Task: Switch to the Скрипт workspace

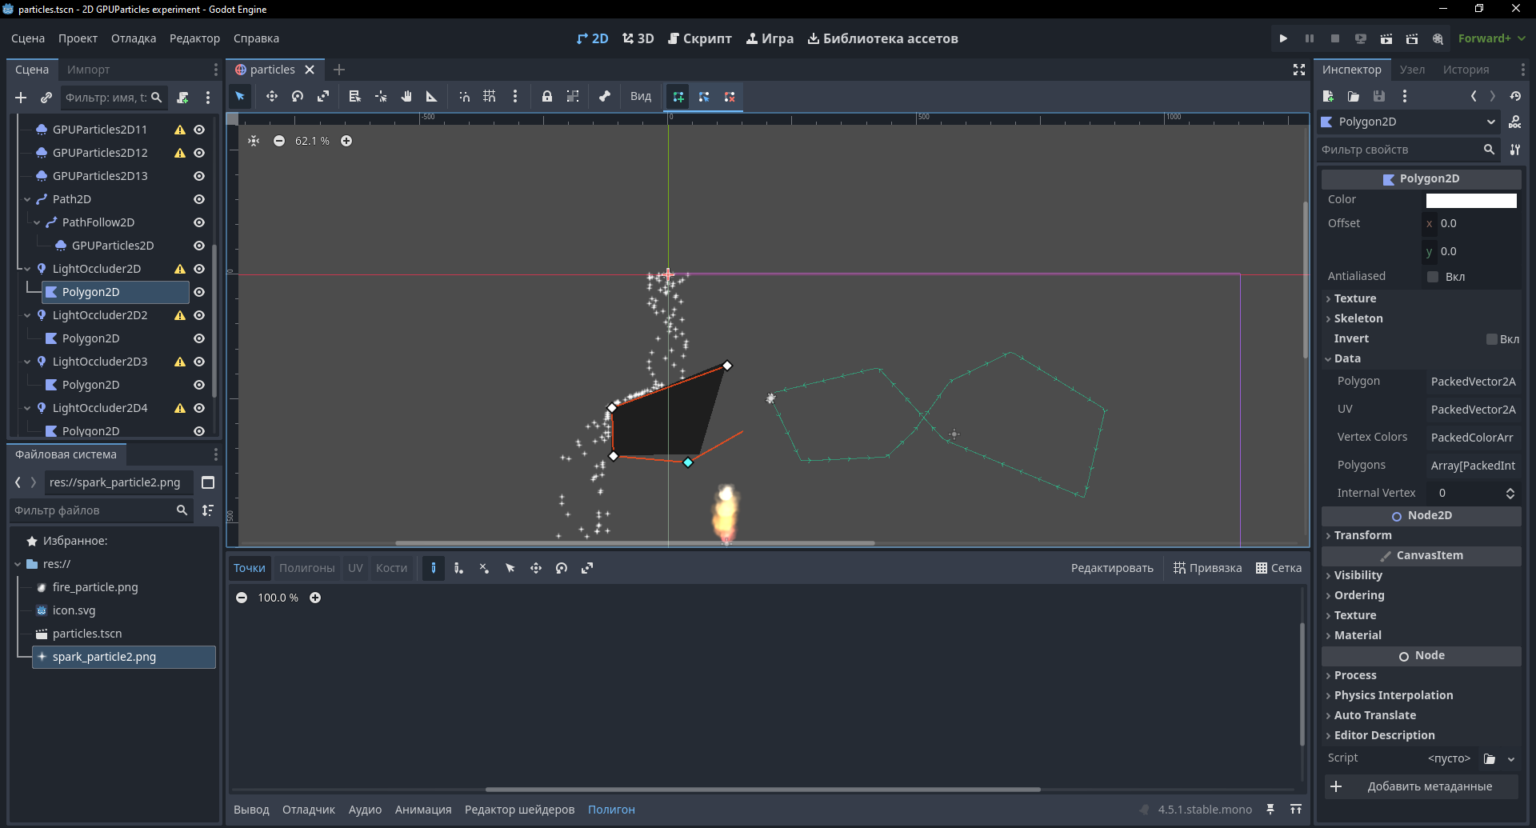Action: 700,39
